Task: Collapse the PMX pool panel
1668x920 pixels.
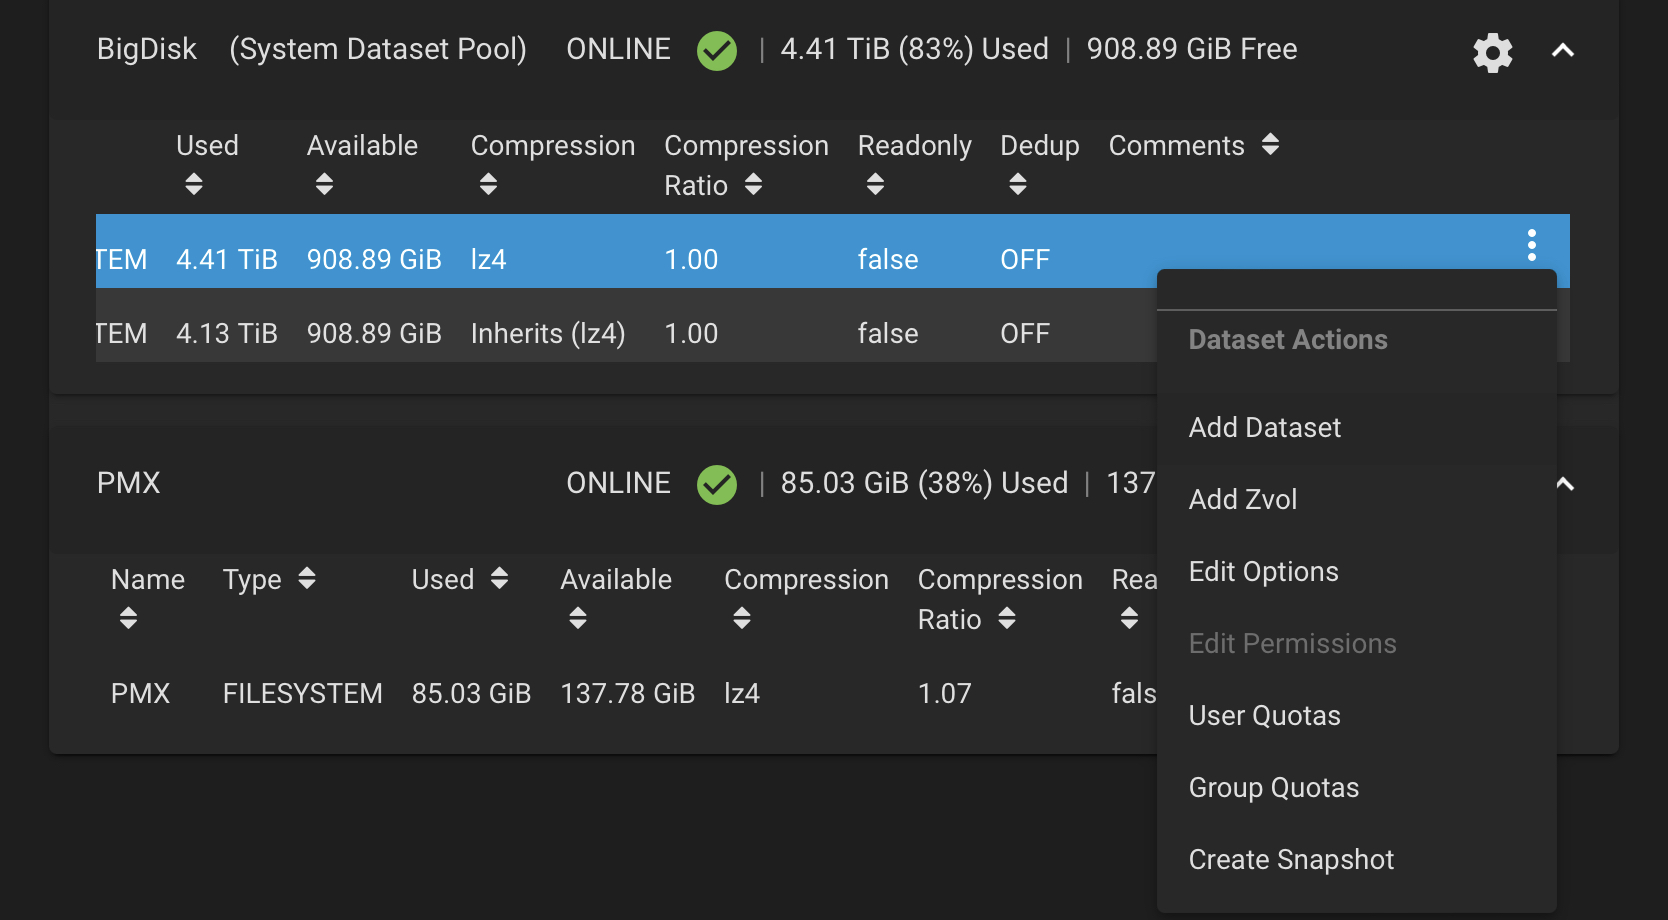Action: coord(1565,484)
